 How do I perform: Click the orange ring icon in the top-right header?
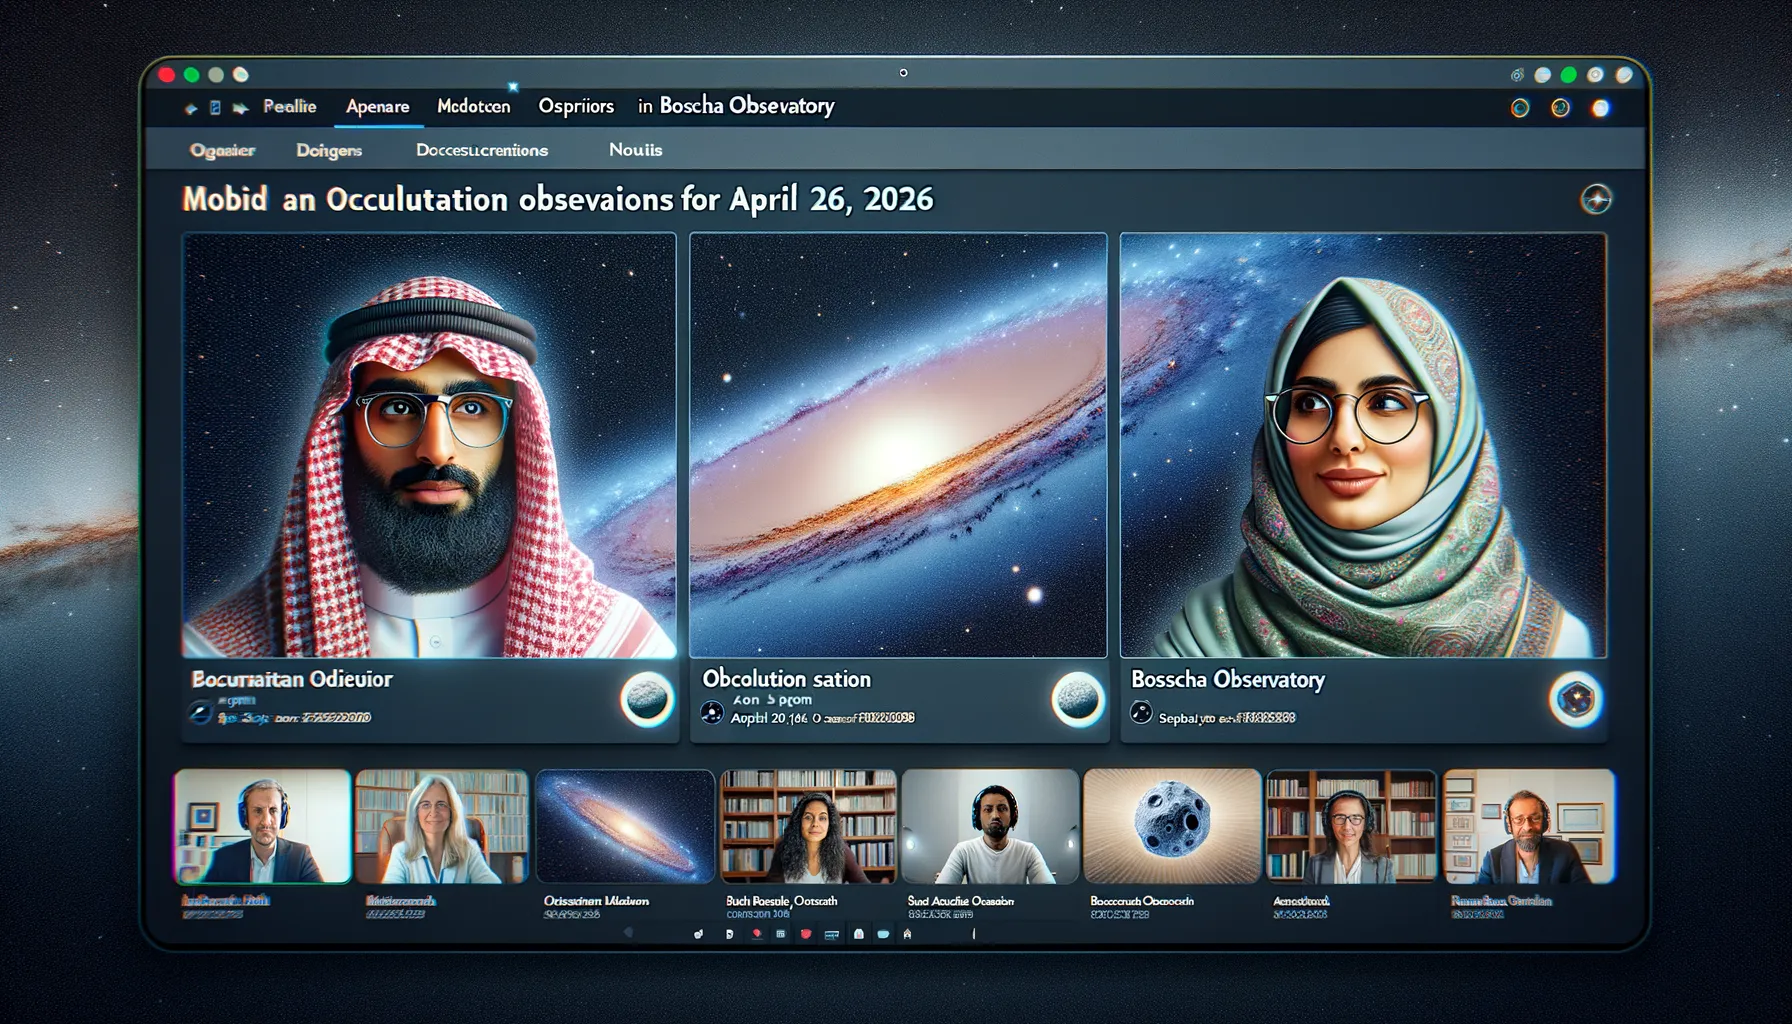1560,108
